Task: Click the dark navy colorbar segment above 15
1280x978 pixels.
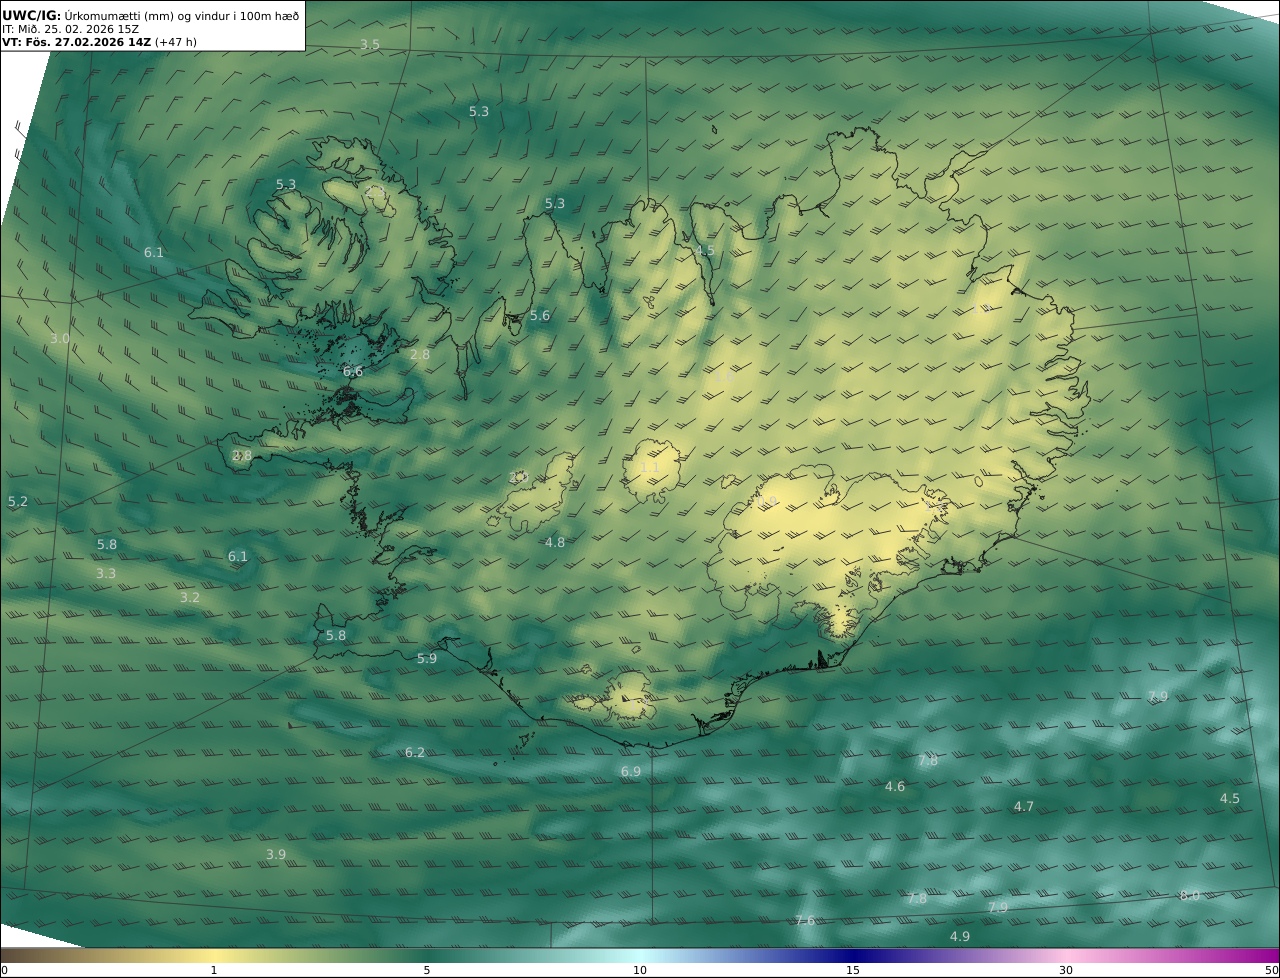Action: 853,956
